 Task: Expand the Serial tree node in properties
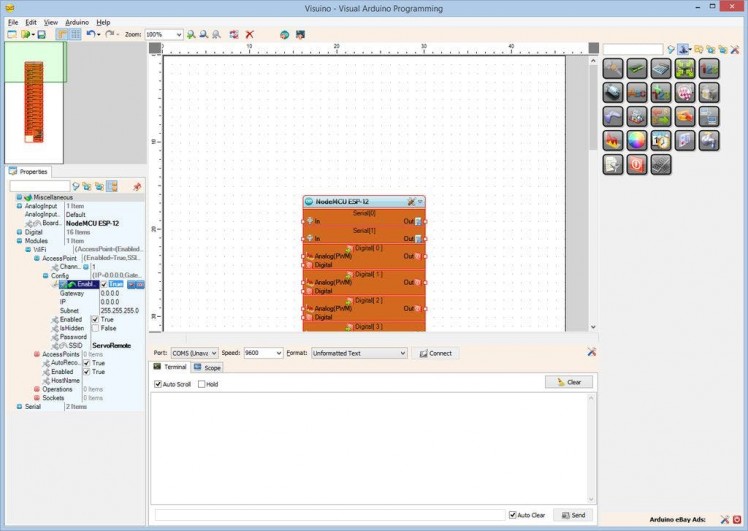tap(19, 407)
